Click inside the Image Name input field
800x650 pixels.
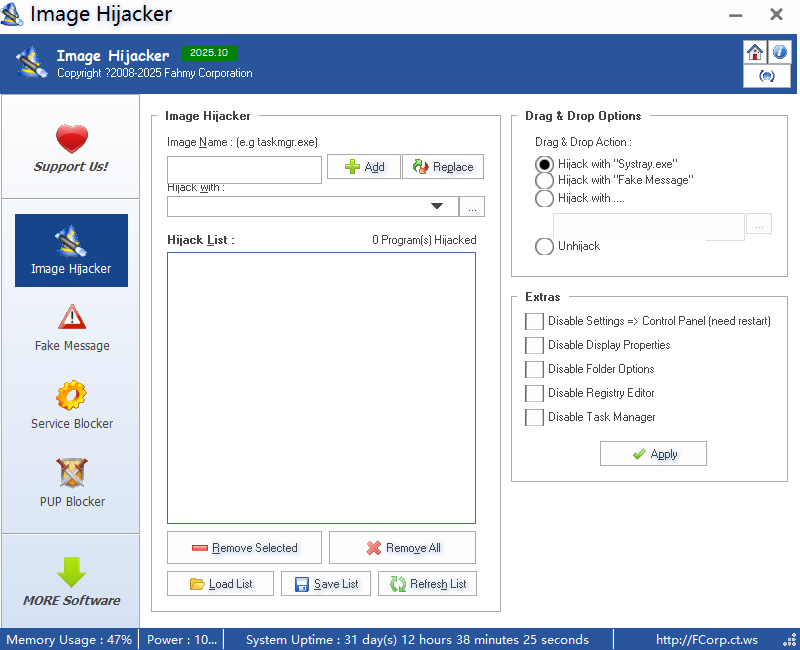click(x=244, y=170)
